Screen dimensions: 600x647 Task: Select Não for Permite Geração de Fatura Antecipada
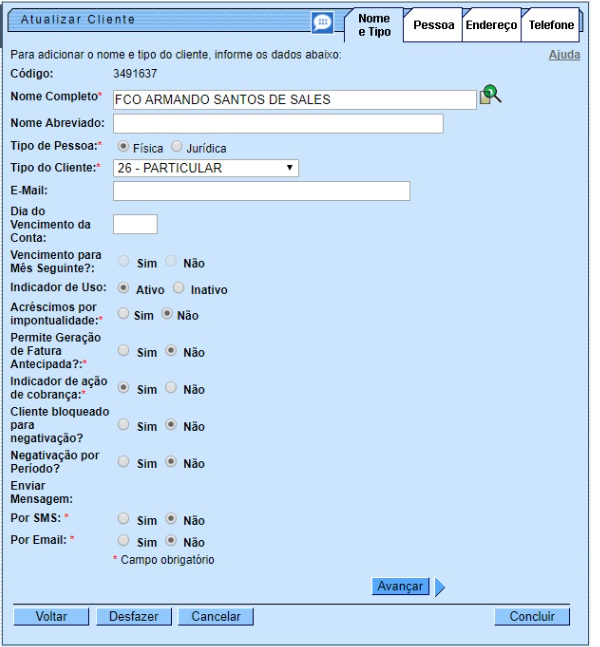(171, 351)
